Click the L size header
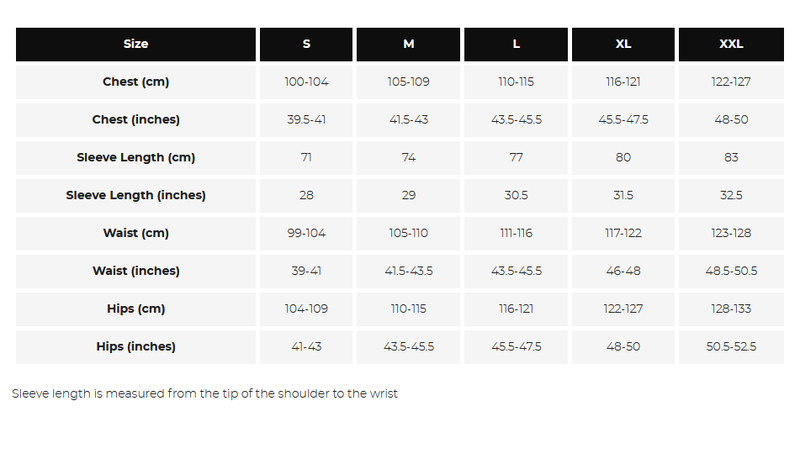This screenshot has height=459, width=800. 516,44
